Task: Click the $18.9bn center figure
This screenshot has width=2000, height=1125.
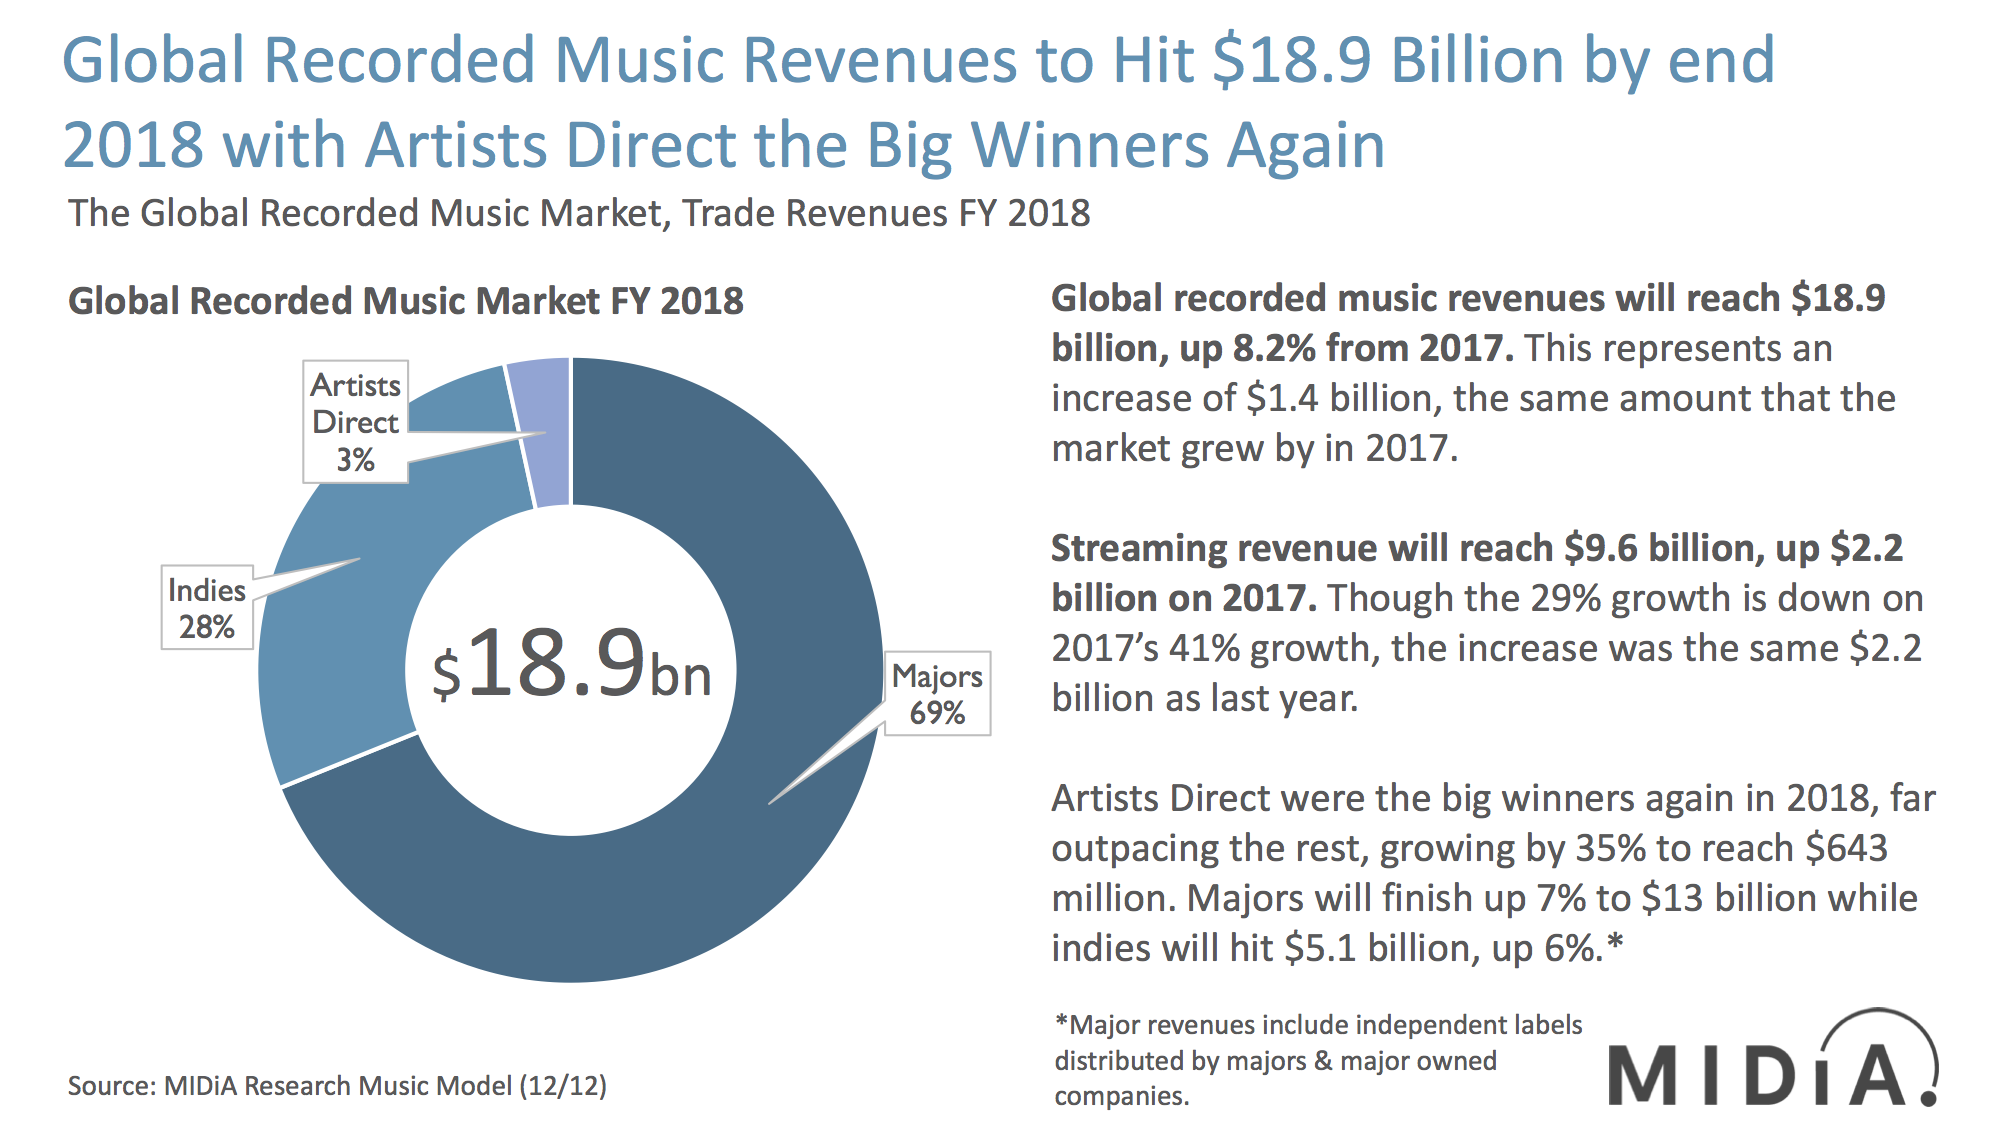Action: [x=571, y=664]
